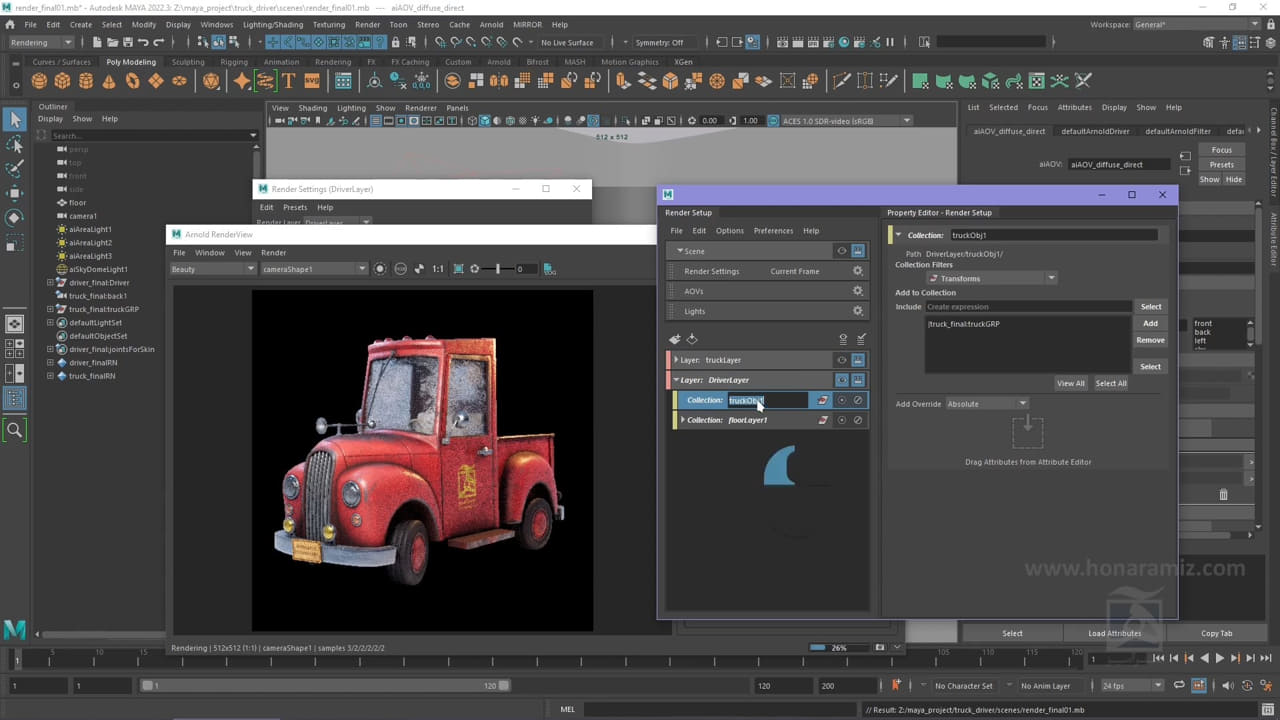
Task: Switch to the Rigging shelf tab
Action: coord(234,62)
